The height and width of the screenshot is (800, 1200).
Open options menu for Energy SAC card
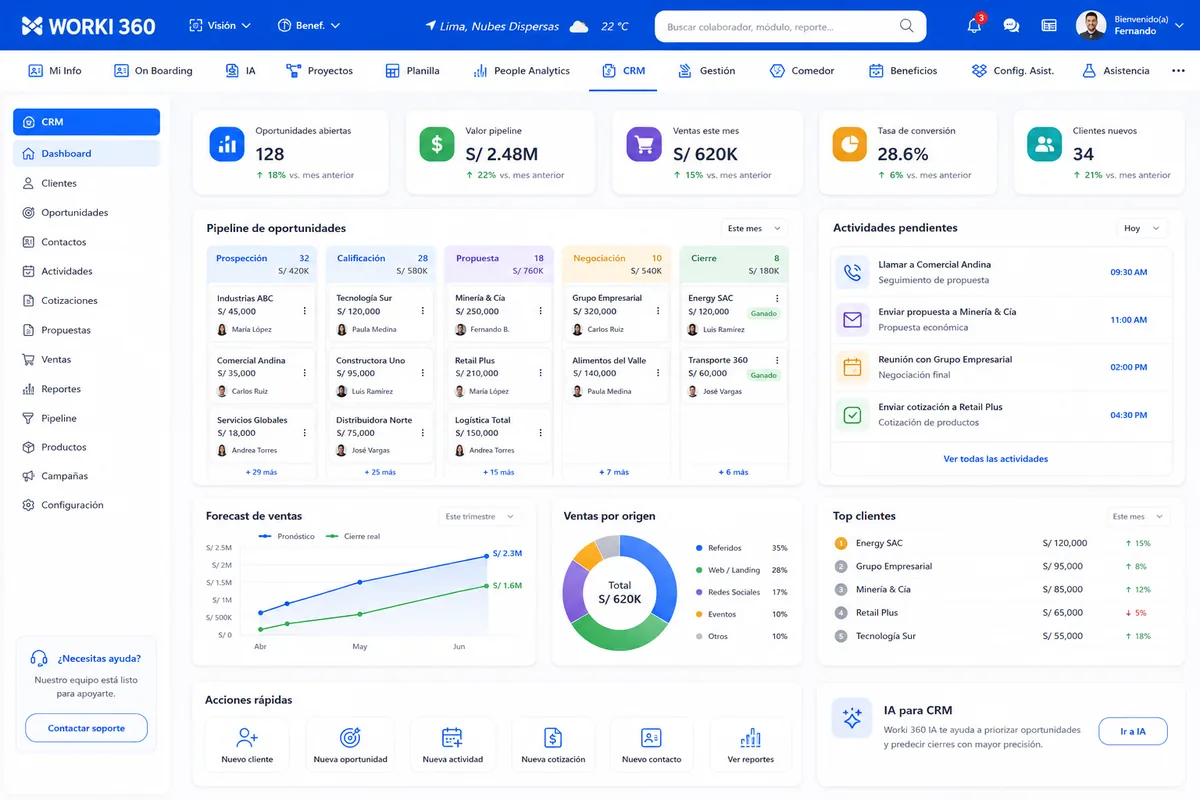coord(777,298)
